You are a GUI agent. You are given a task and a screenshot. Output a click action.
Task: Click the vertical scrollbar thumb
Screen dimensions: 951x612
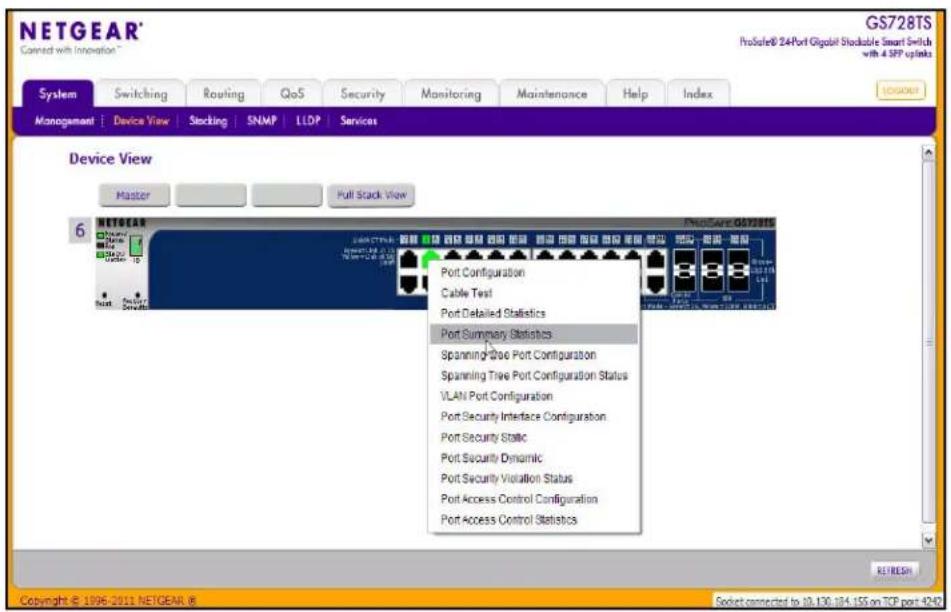[928, 343]
